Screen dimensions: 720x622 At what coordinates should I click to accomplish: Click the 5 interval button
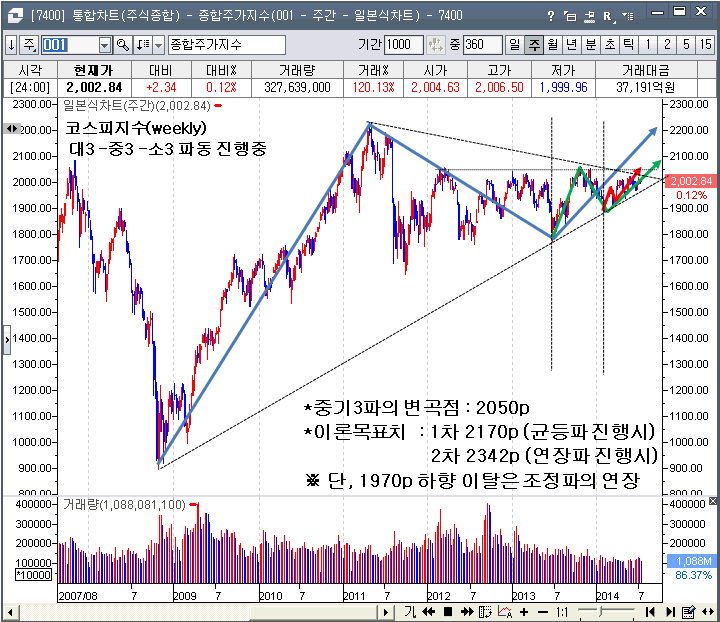point(686,45)
